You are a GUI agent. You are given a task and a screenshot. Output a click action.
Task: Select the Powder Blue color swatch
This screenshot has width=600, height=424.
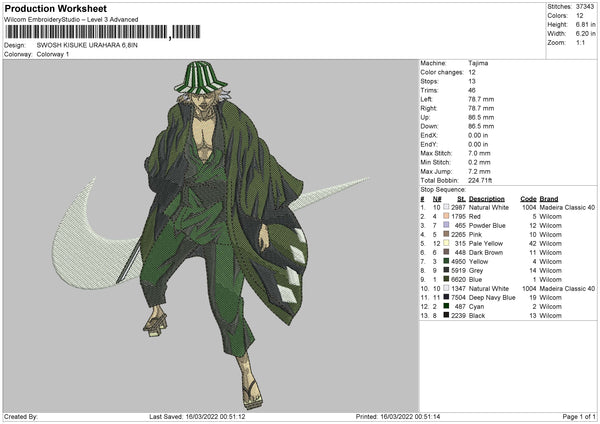[446, 225]
